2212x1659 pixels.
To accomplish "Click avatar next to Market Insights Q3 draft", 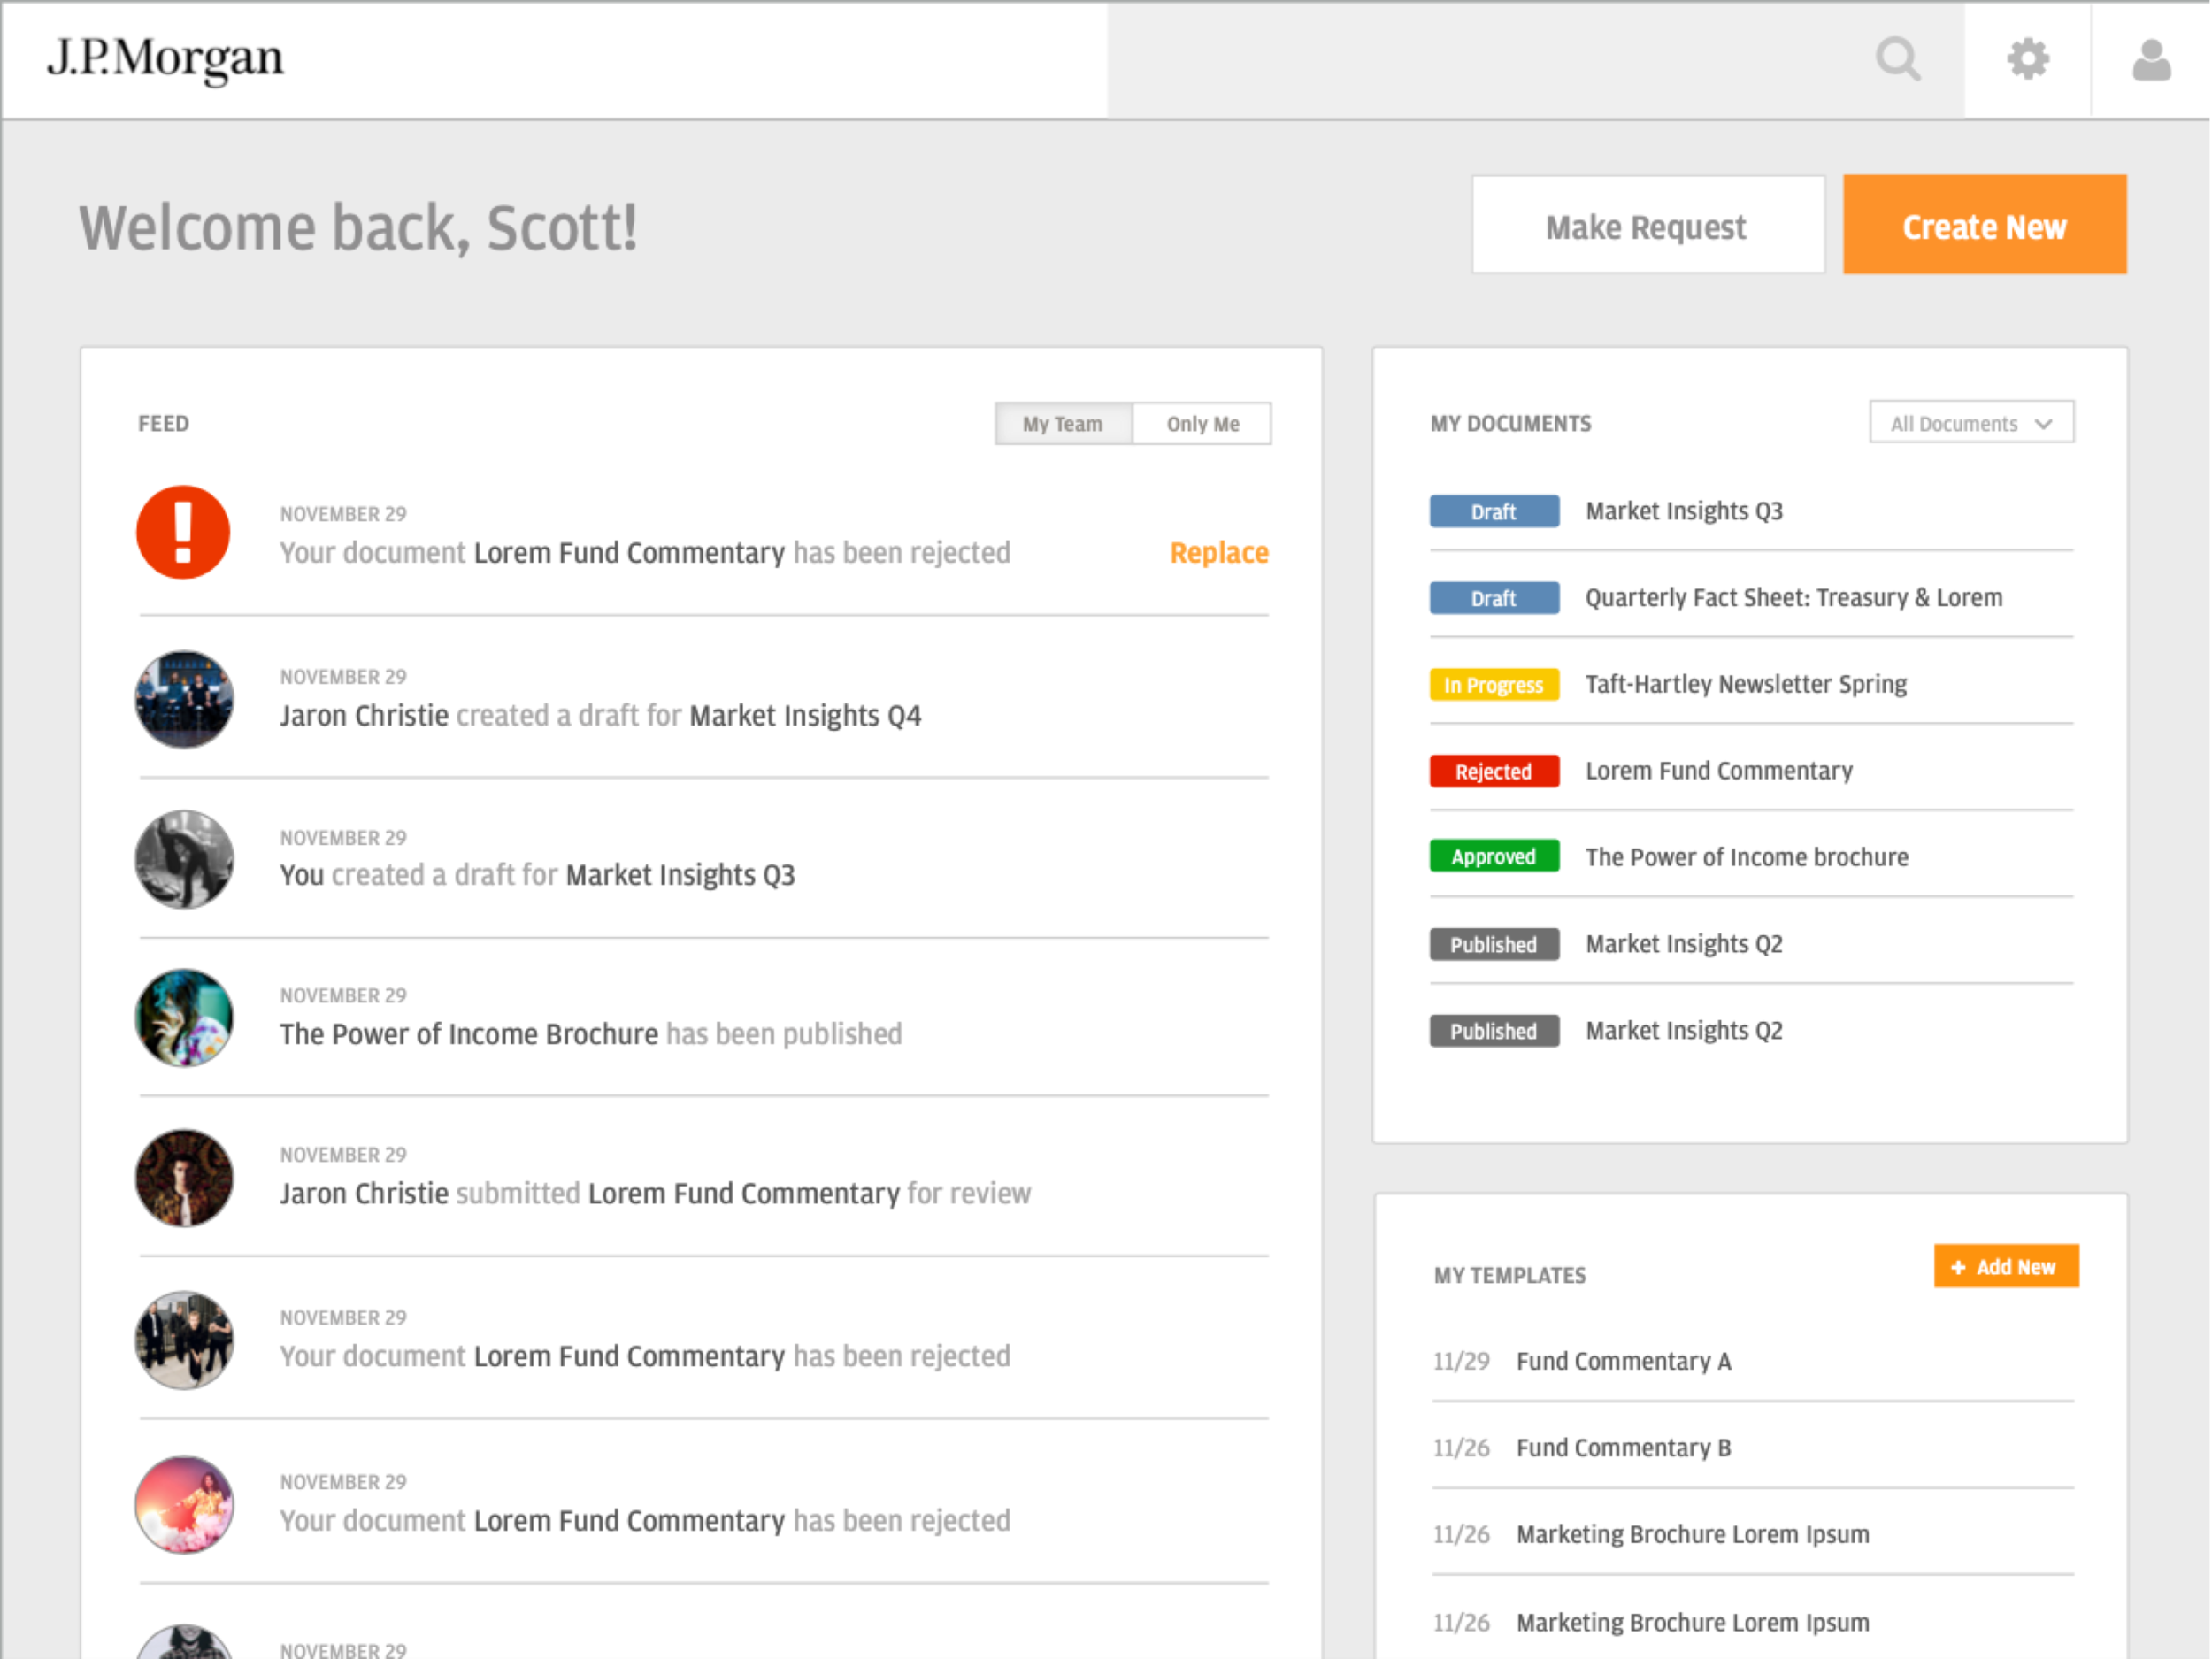I will coord(184,859).
